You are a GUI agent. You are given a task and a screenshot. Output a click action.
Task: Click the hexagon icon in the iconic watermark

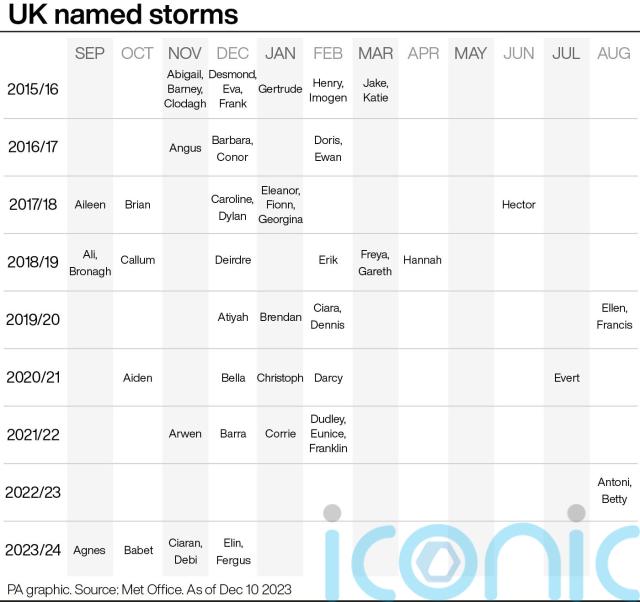coord(438,562)
